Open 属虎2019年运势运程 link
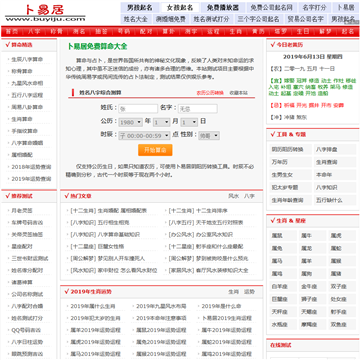The width and height of the screenshot is (360, 360). pyautogui.click(x=95, y=342)
